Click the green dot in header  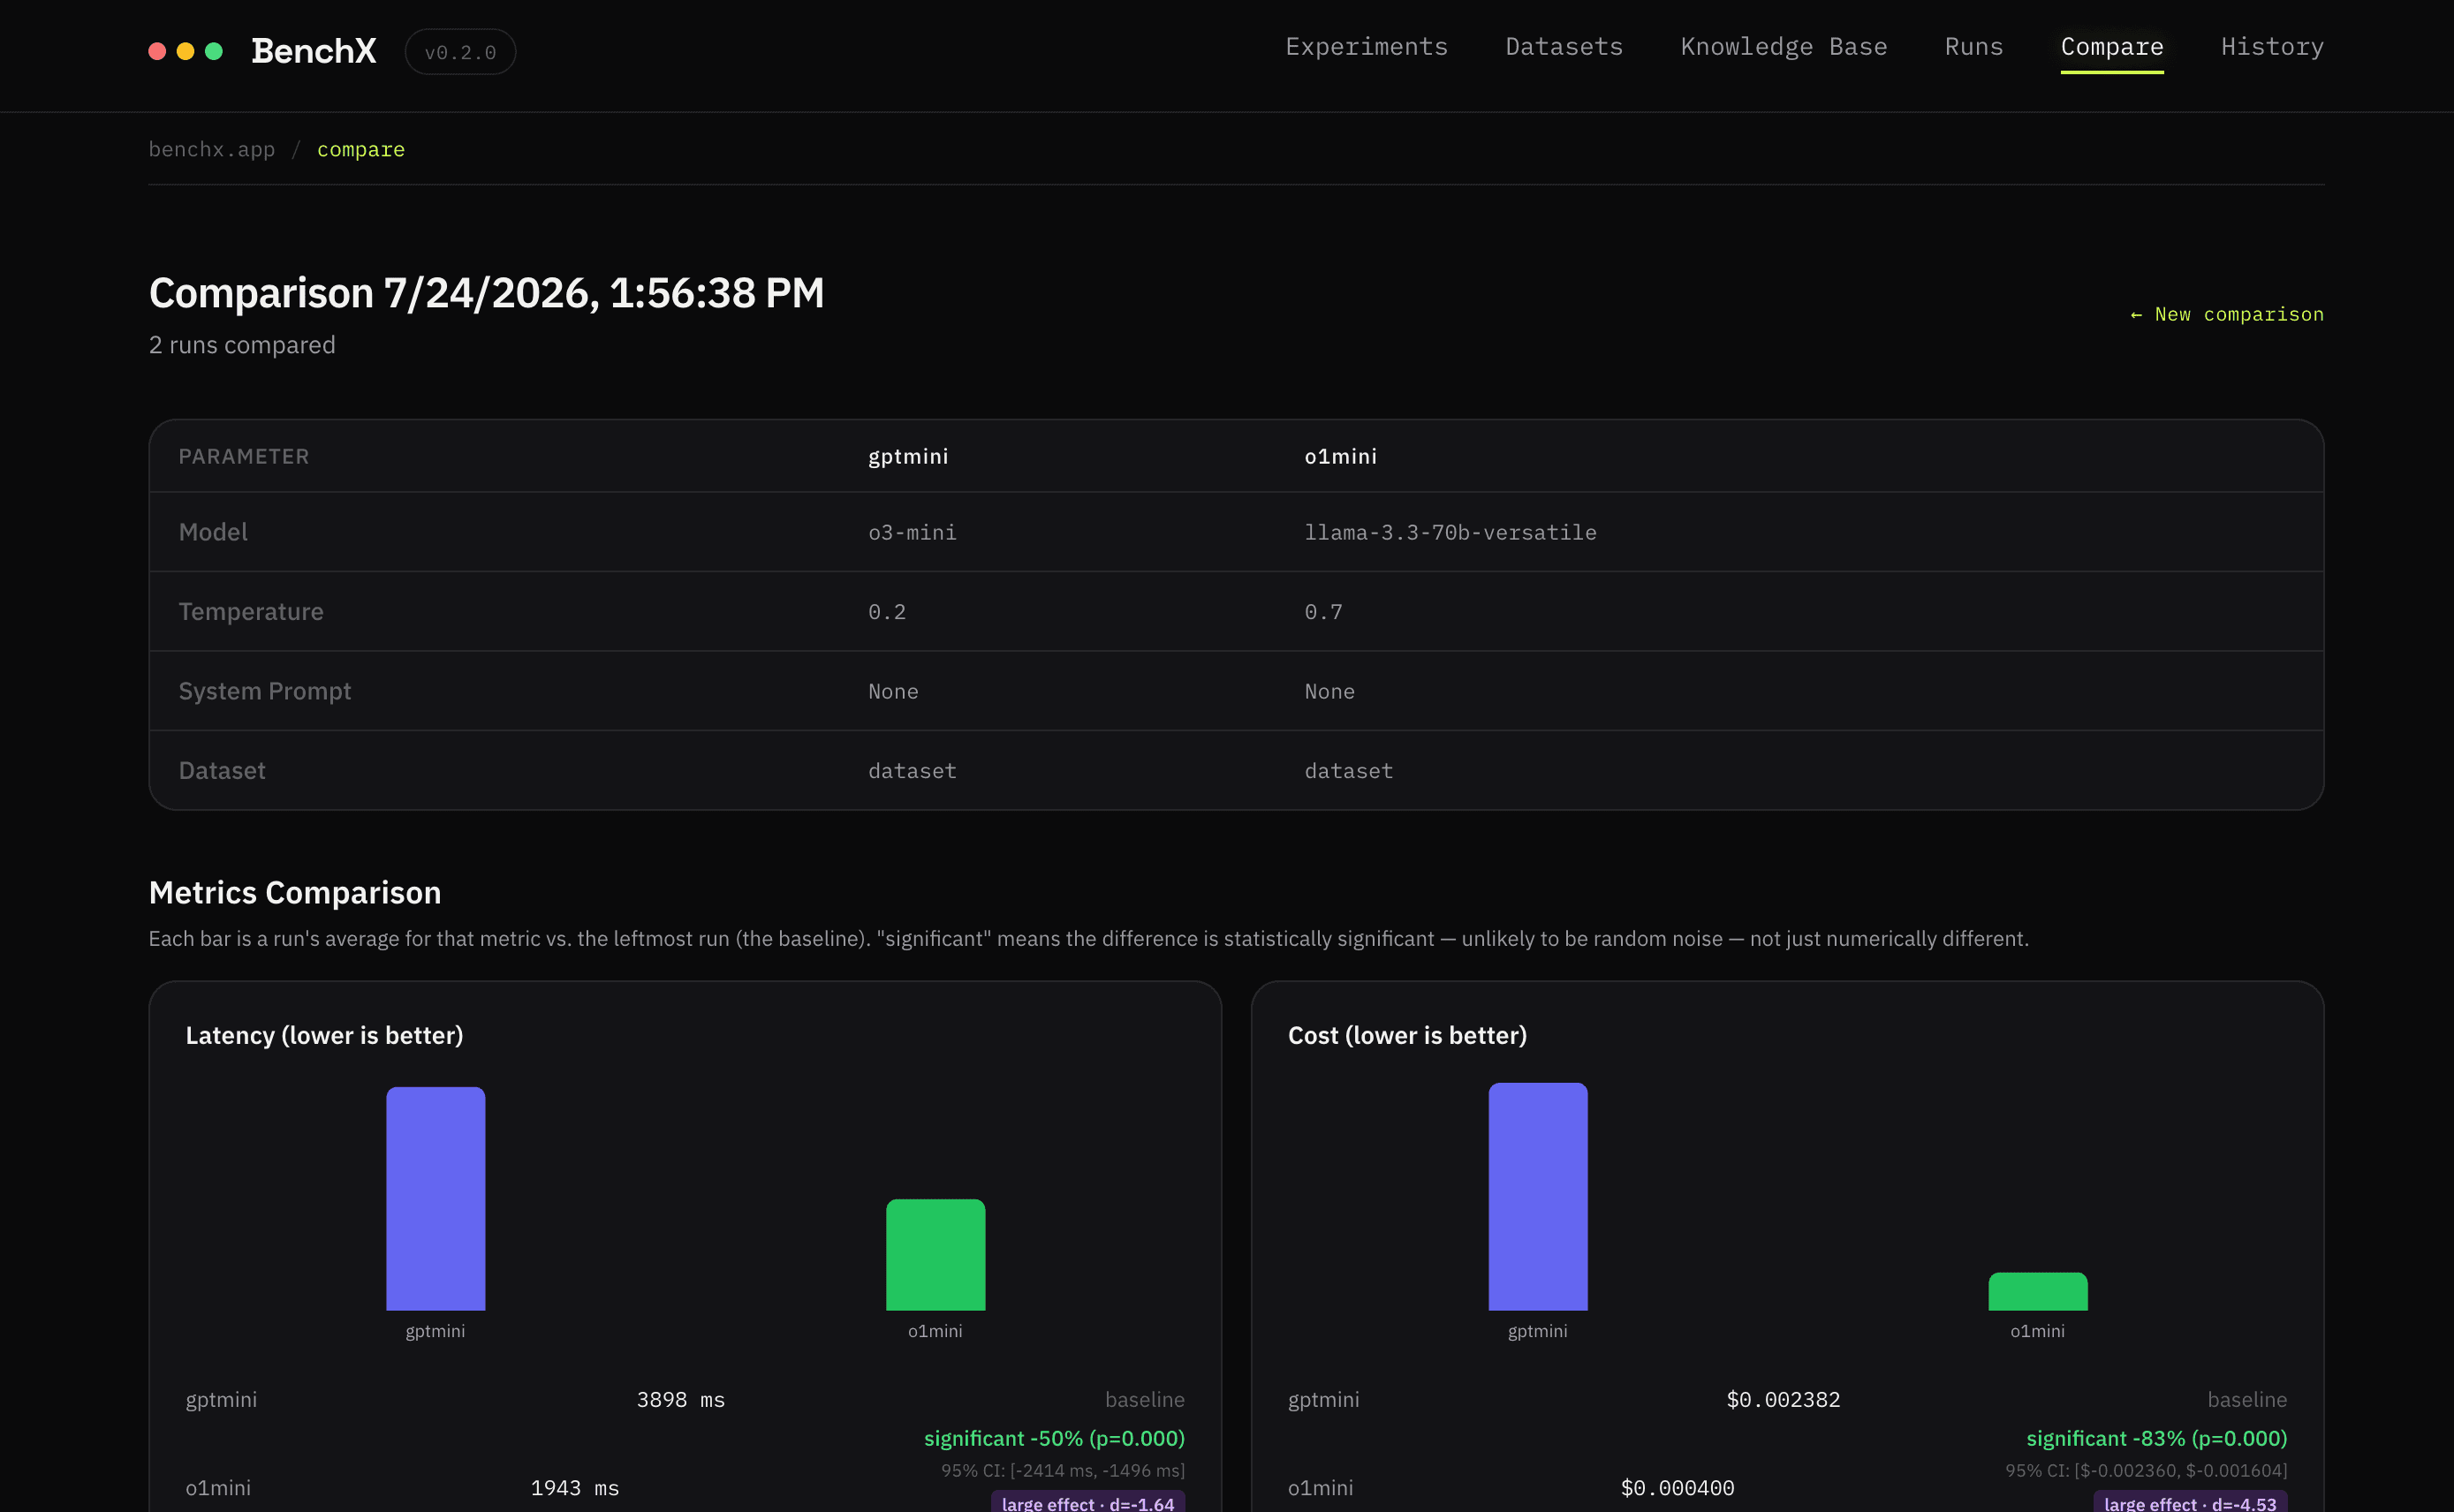213,51
